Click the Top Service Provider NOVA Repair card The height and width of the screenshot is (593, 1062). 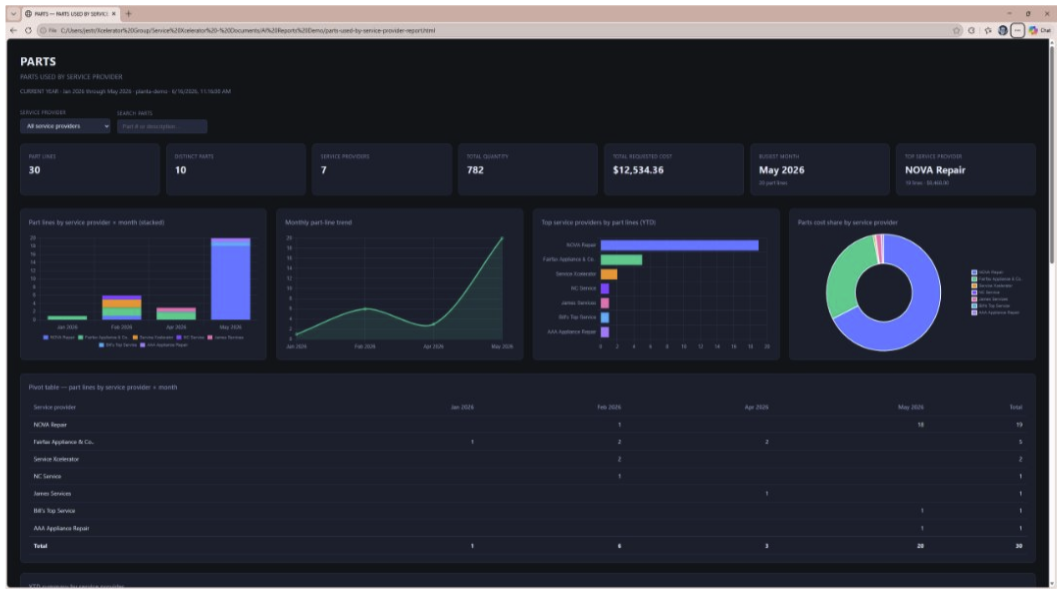coord(966,169)
